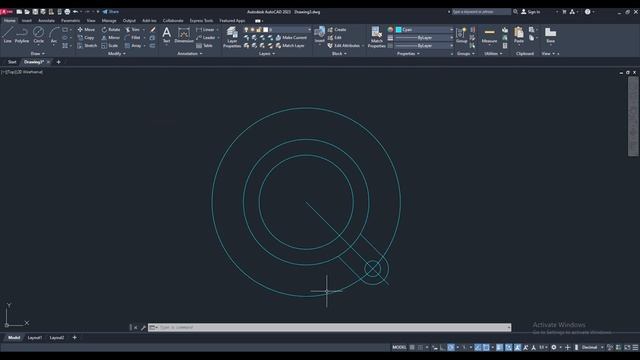Activate the Array command
640x360 pixels.
(x=133, y=46)
